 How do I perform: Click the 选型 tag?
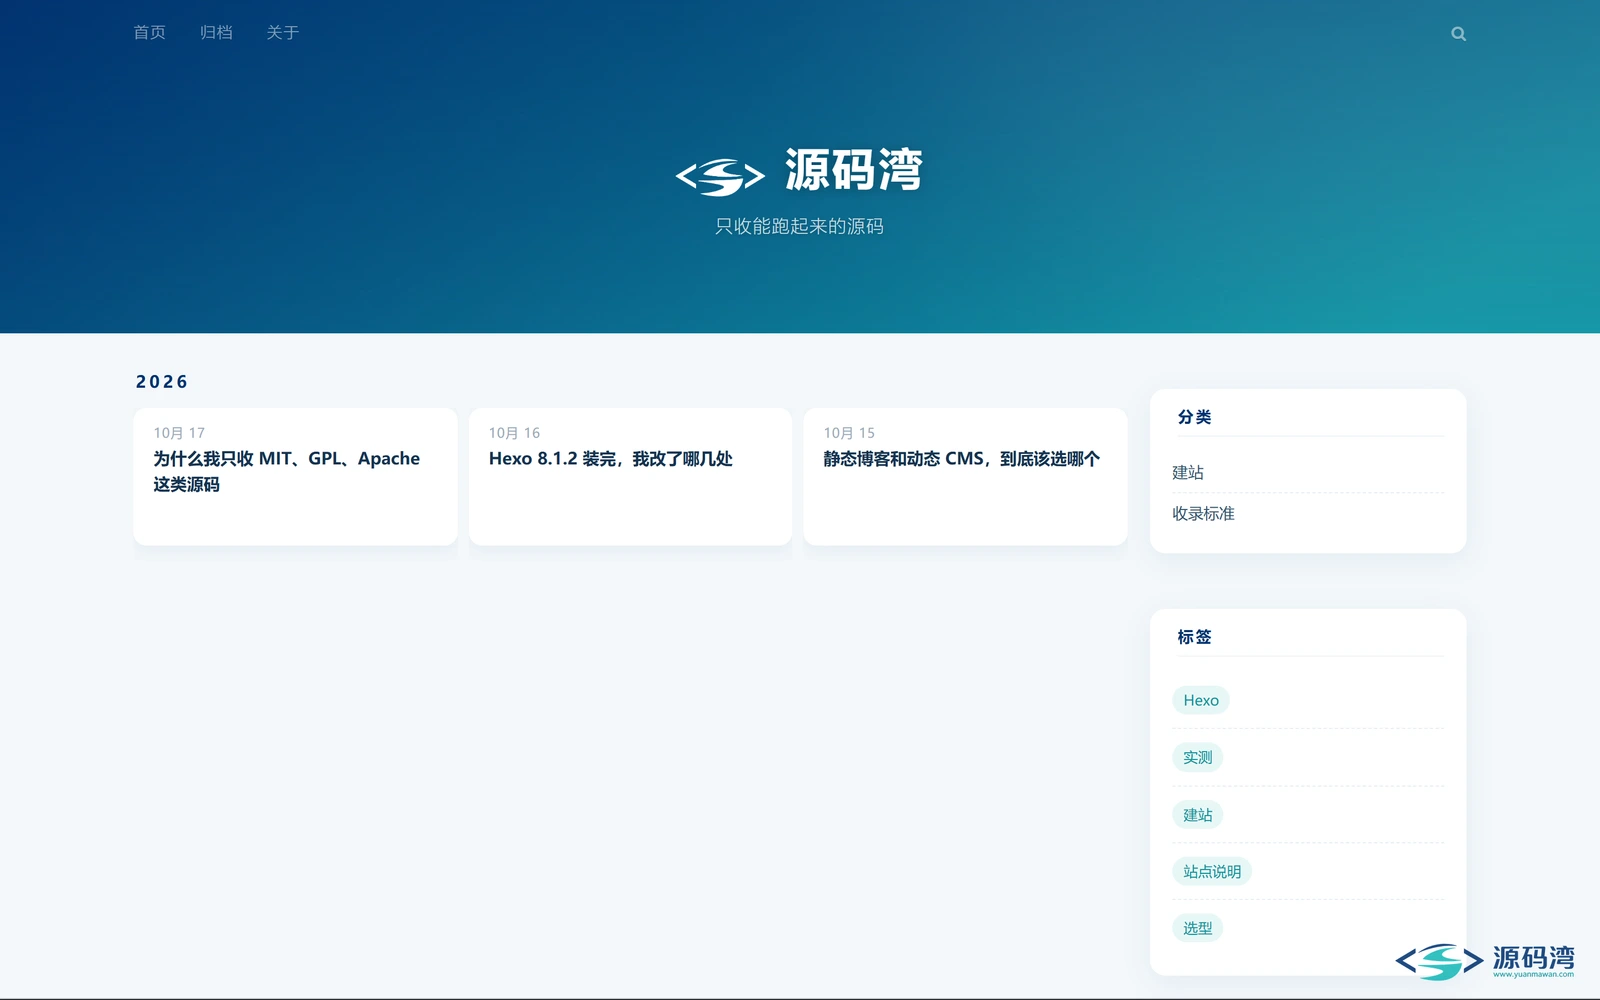click(x=1197, y=928)
